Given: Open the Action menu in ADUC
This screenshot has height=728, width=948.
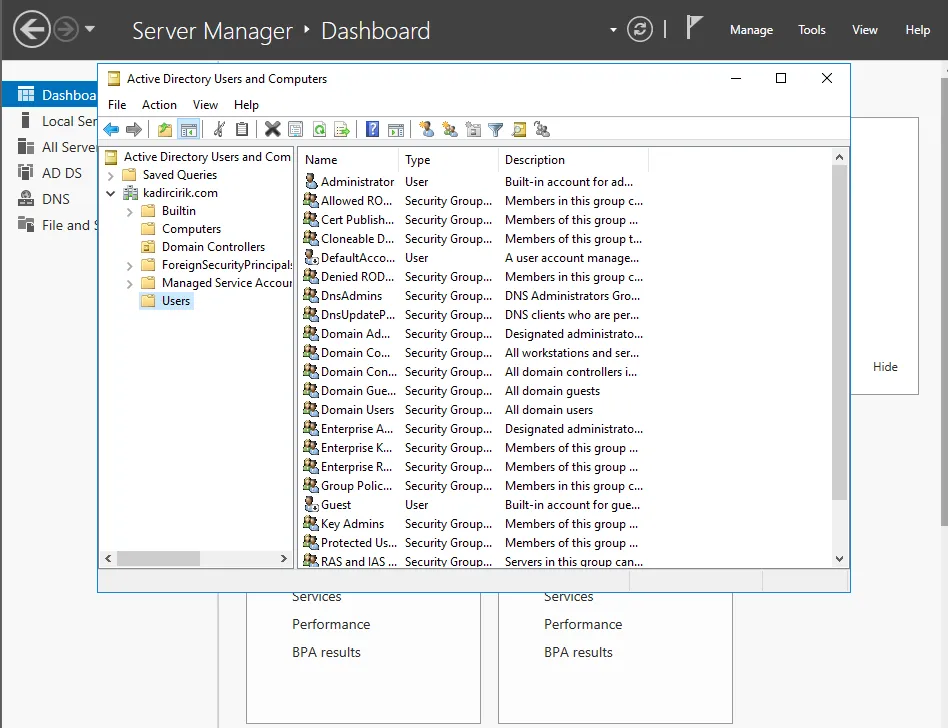Looking at the screenshot, I should click(159, 105).
